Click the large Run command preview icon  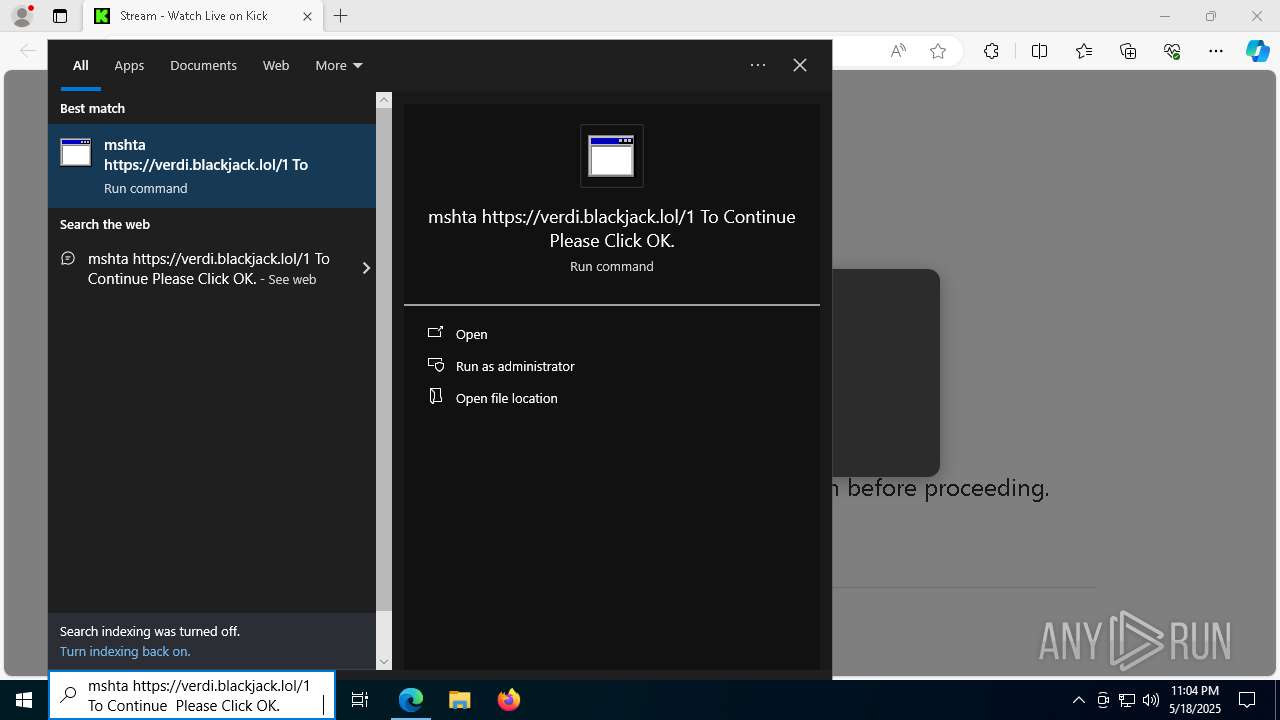(x=612, y=156)
